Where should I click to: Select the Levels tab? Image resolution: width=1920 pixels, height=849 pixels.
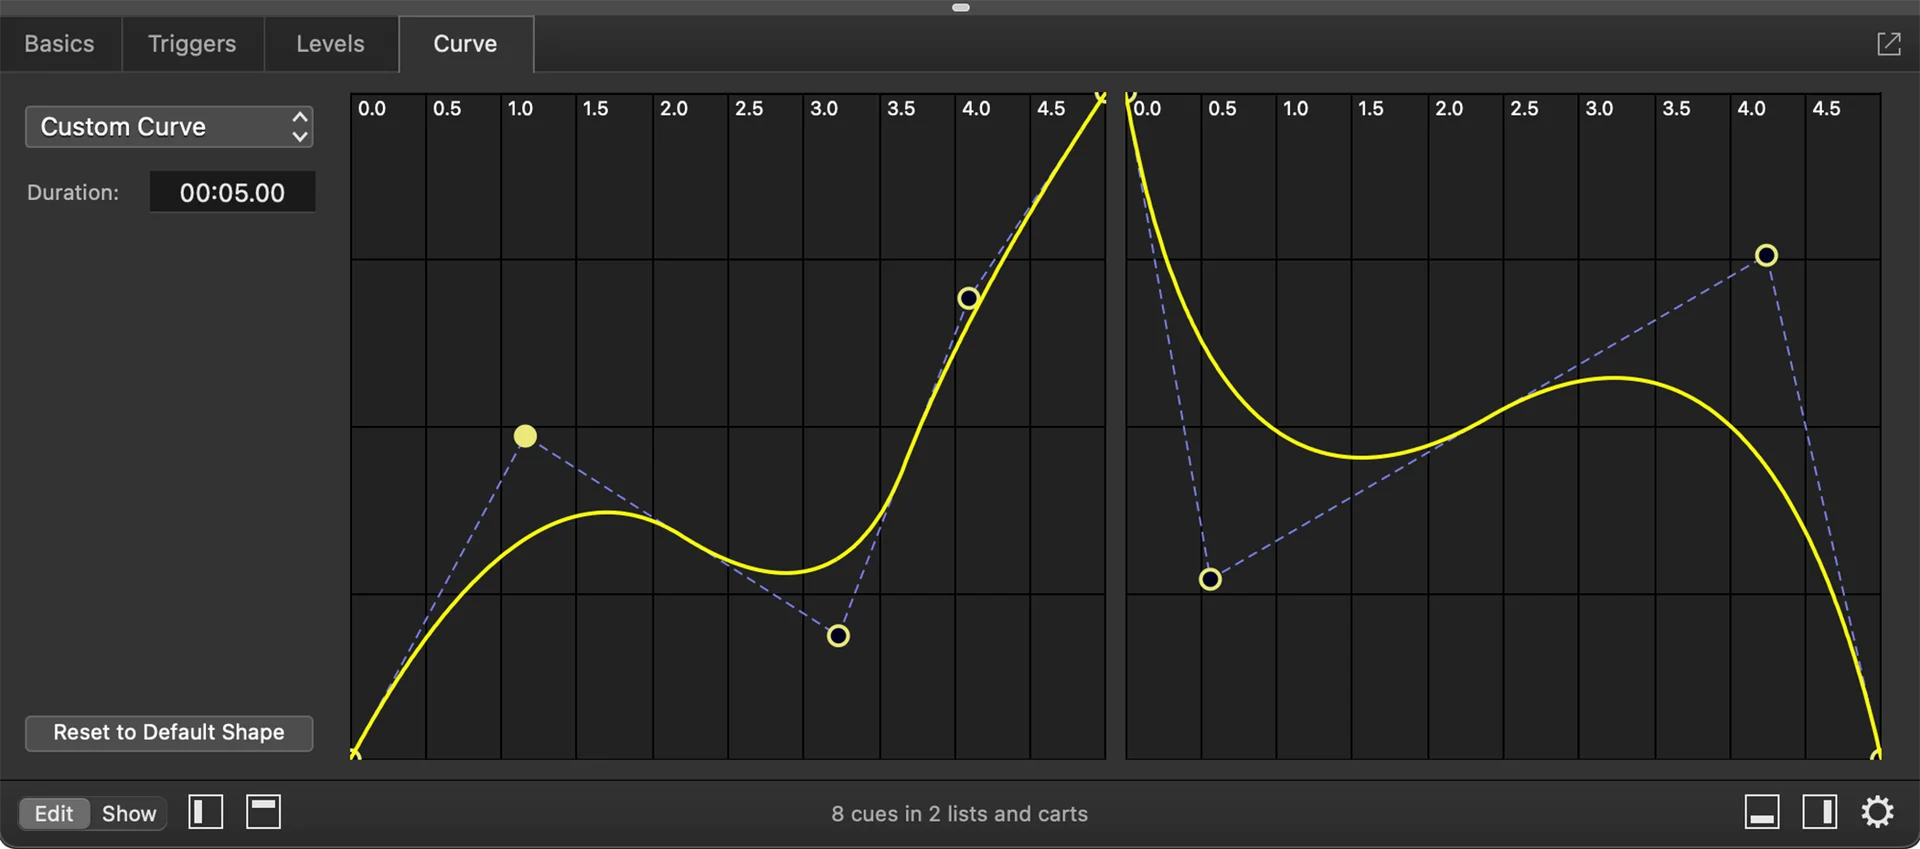tap(330, 44)
